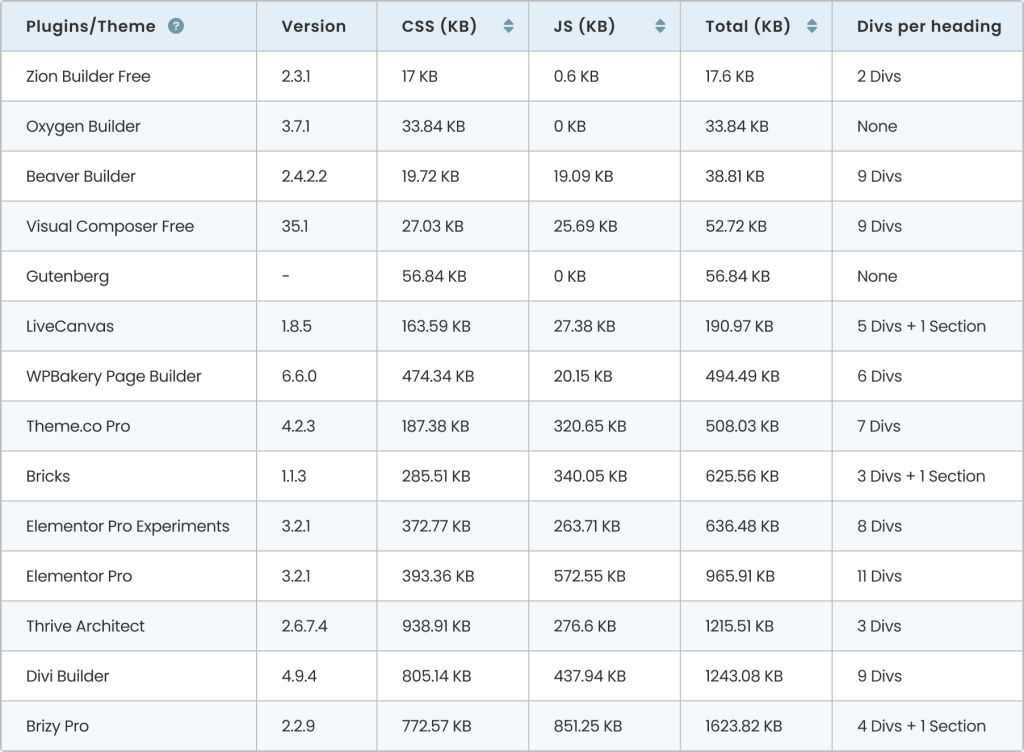Click Elementor Pro Experiments cell
This screenshot has height=752, width=1024.
tap(128, 526)
